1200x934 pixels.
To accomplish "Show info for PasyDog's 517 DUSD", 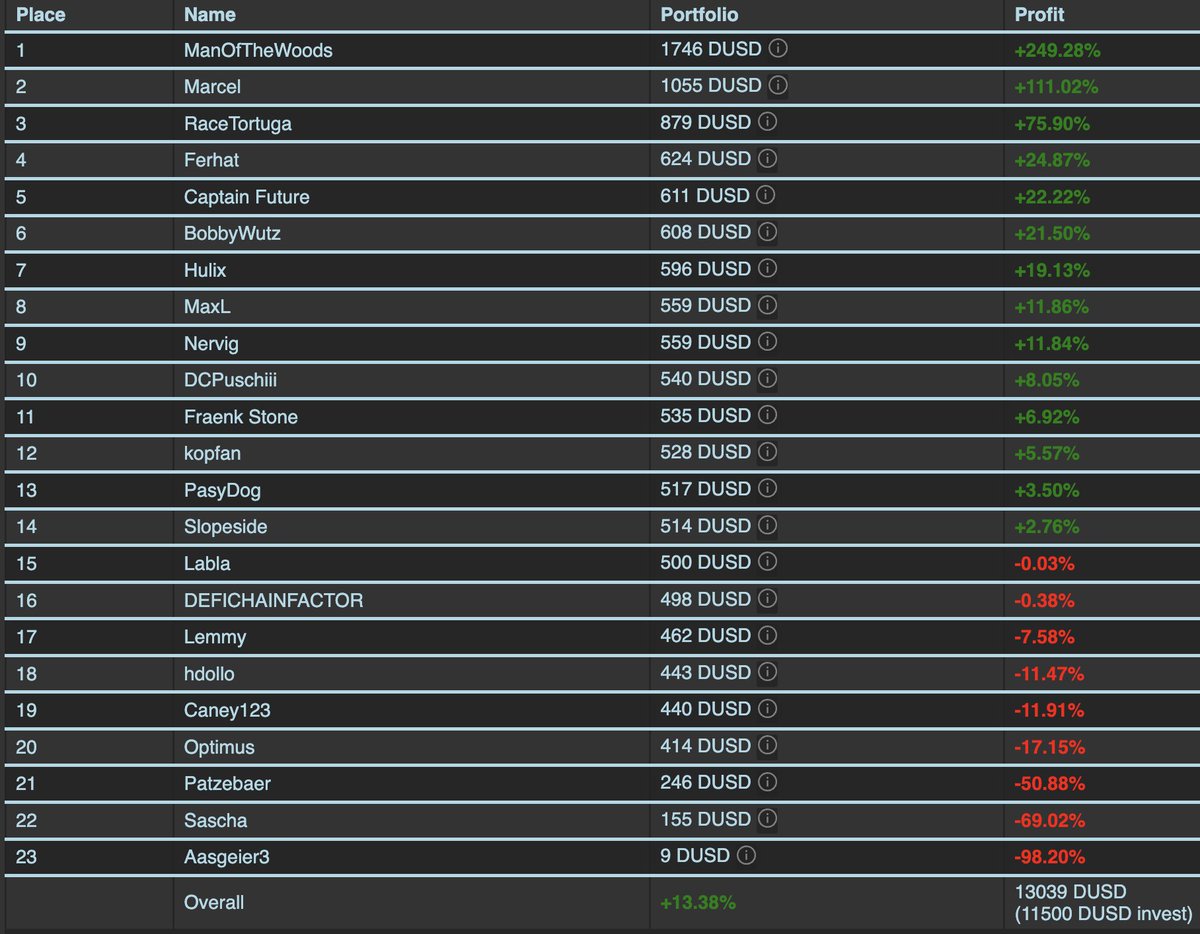I will pos(767,489).
